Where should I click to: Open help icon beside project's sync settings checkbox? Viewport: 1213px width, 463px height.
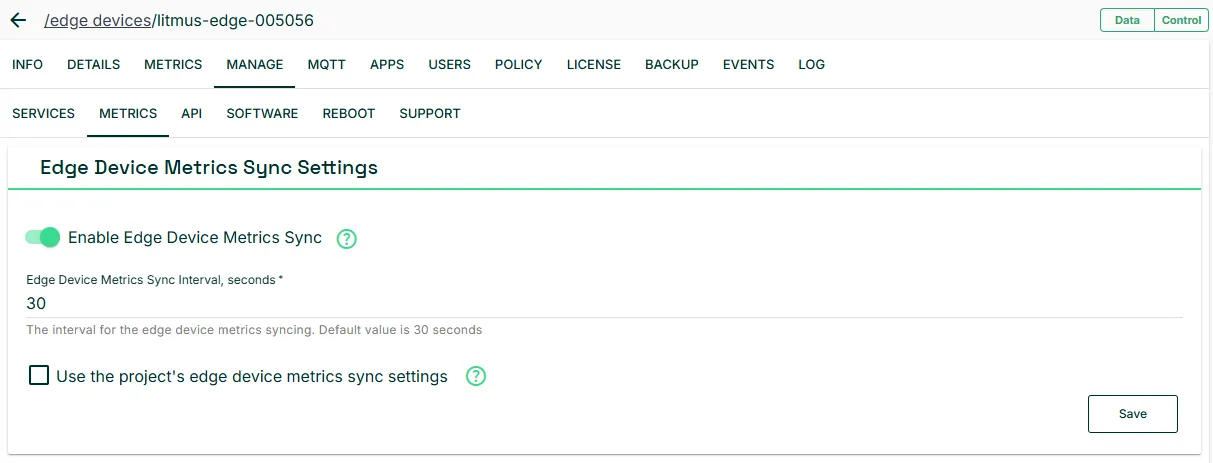[476, 377]
